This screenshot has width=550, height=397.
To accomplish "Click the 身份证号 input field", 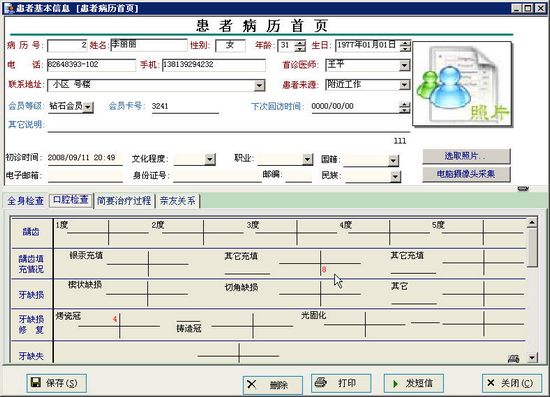I will click(217, 176).
